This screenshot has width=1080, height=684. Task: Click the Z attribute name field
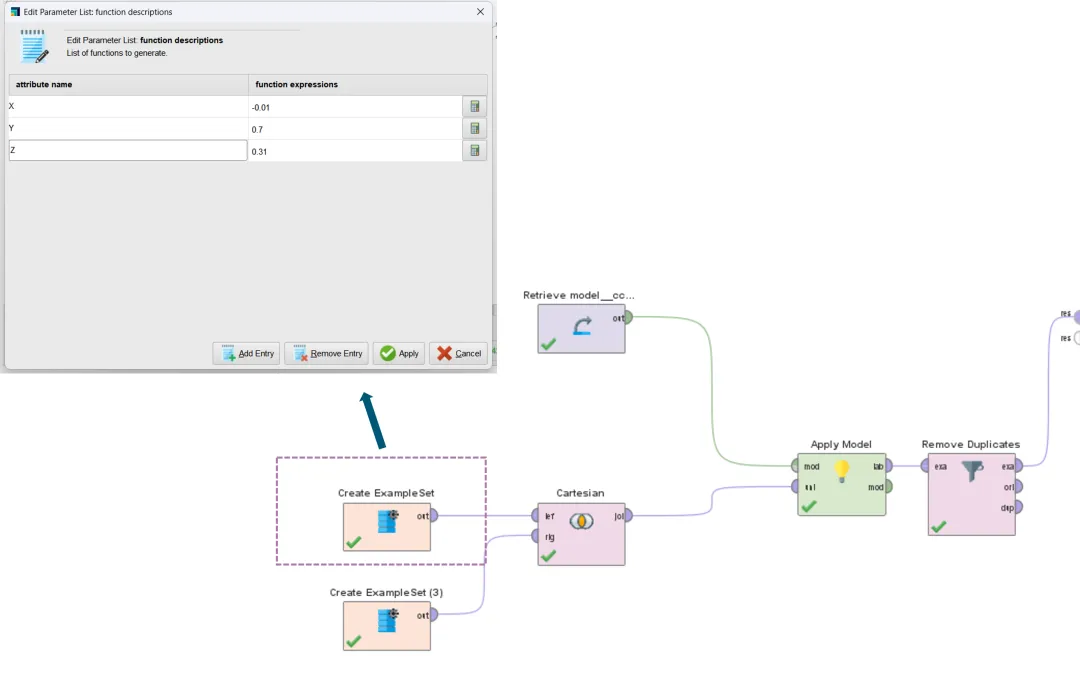(x=128, y=151)
